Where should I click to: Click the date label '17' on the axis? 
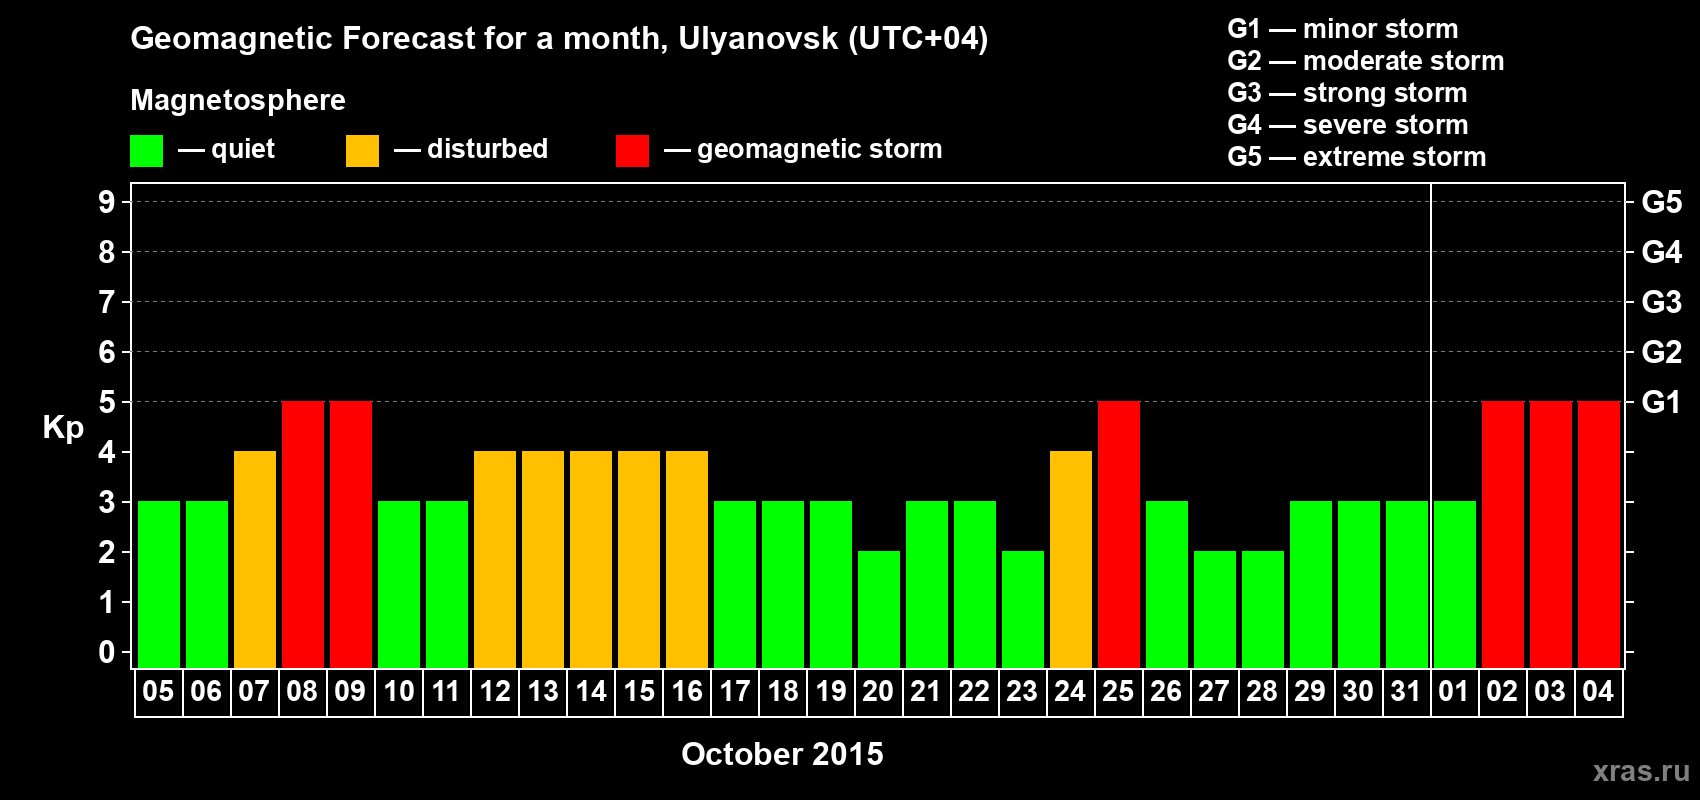tap(735, 692)
